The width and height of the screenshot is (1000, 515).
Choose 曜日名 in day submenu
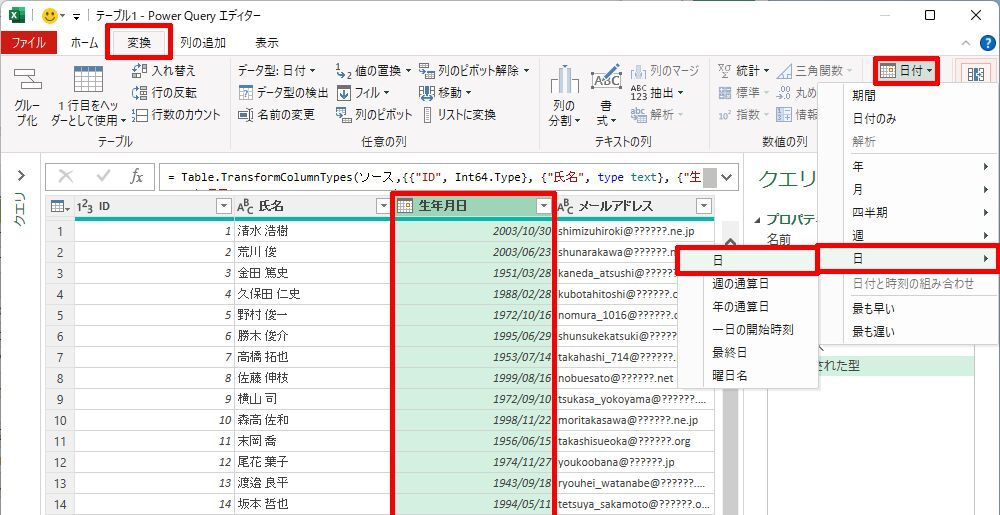coord(729,376)
